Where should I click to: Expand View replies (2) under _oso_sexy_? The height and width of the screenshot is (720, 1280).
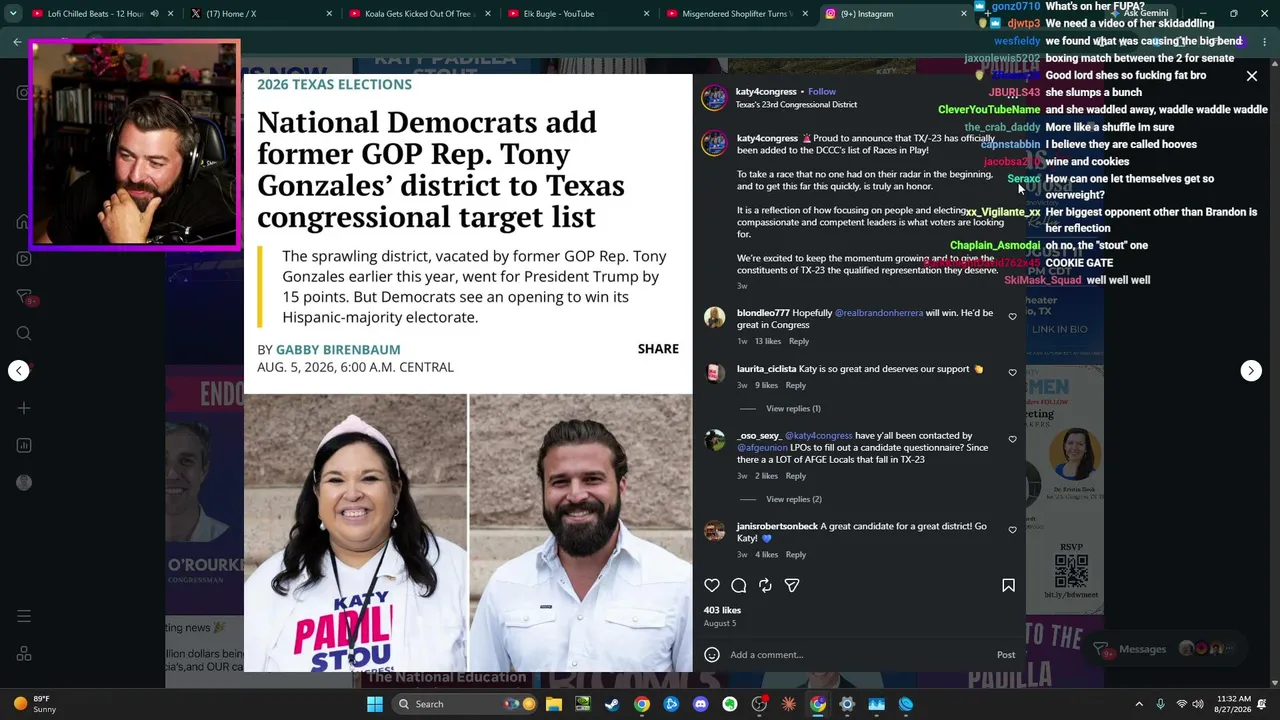click(x=794, y=499)
